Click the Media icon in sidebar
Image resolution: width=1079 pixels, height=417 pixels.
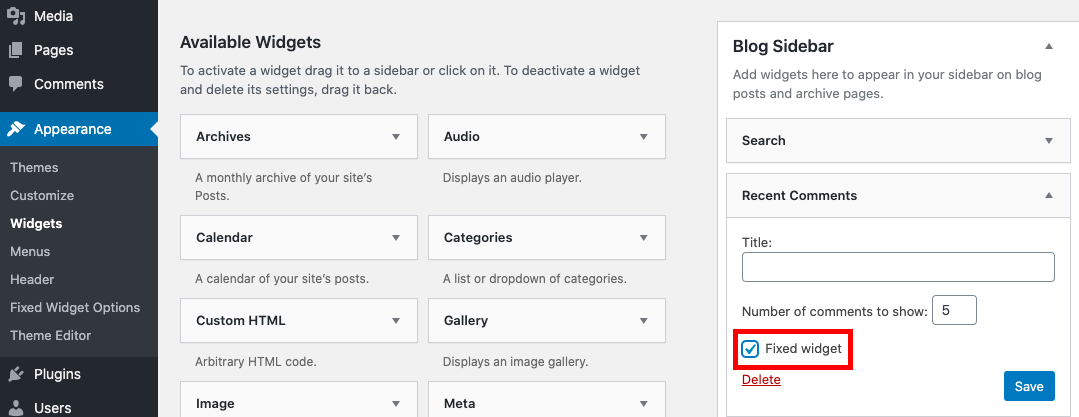pos(16,16)
